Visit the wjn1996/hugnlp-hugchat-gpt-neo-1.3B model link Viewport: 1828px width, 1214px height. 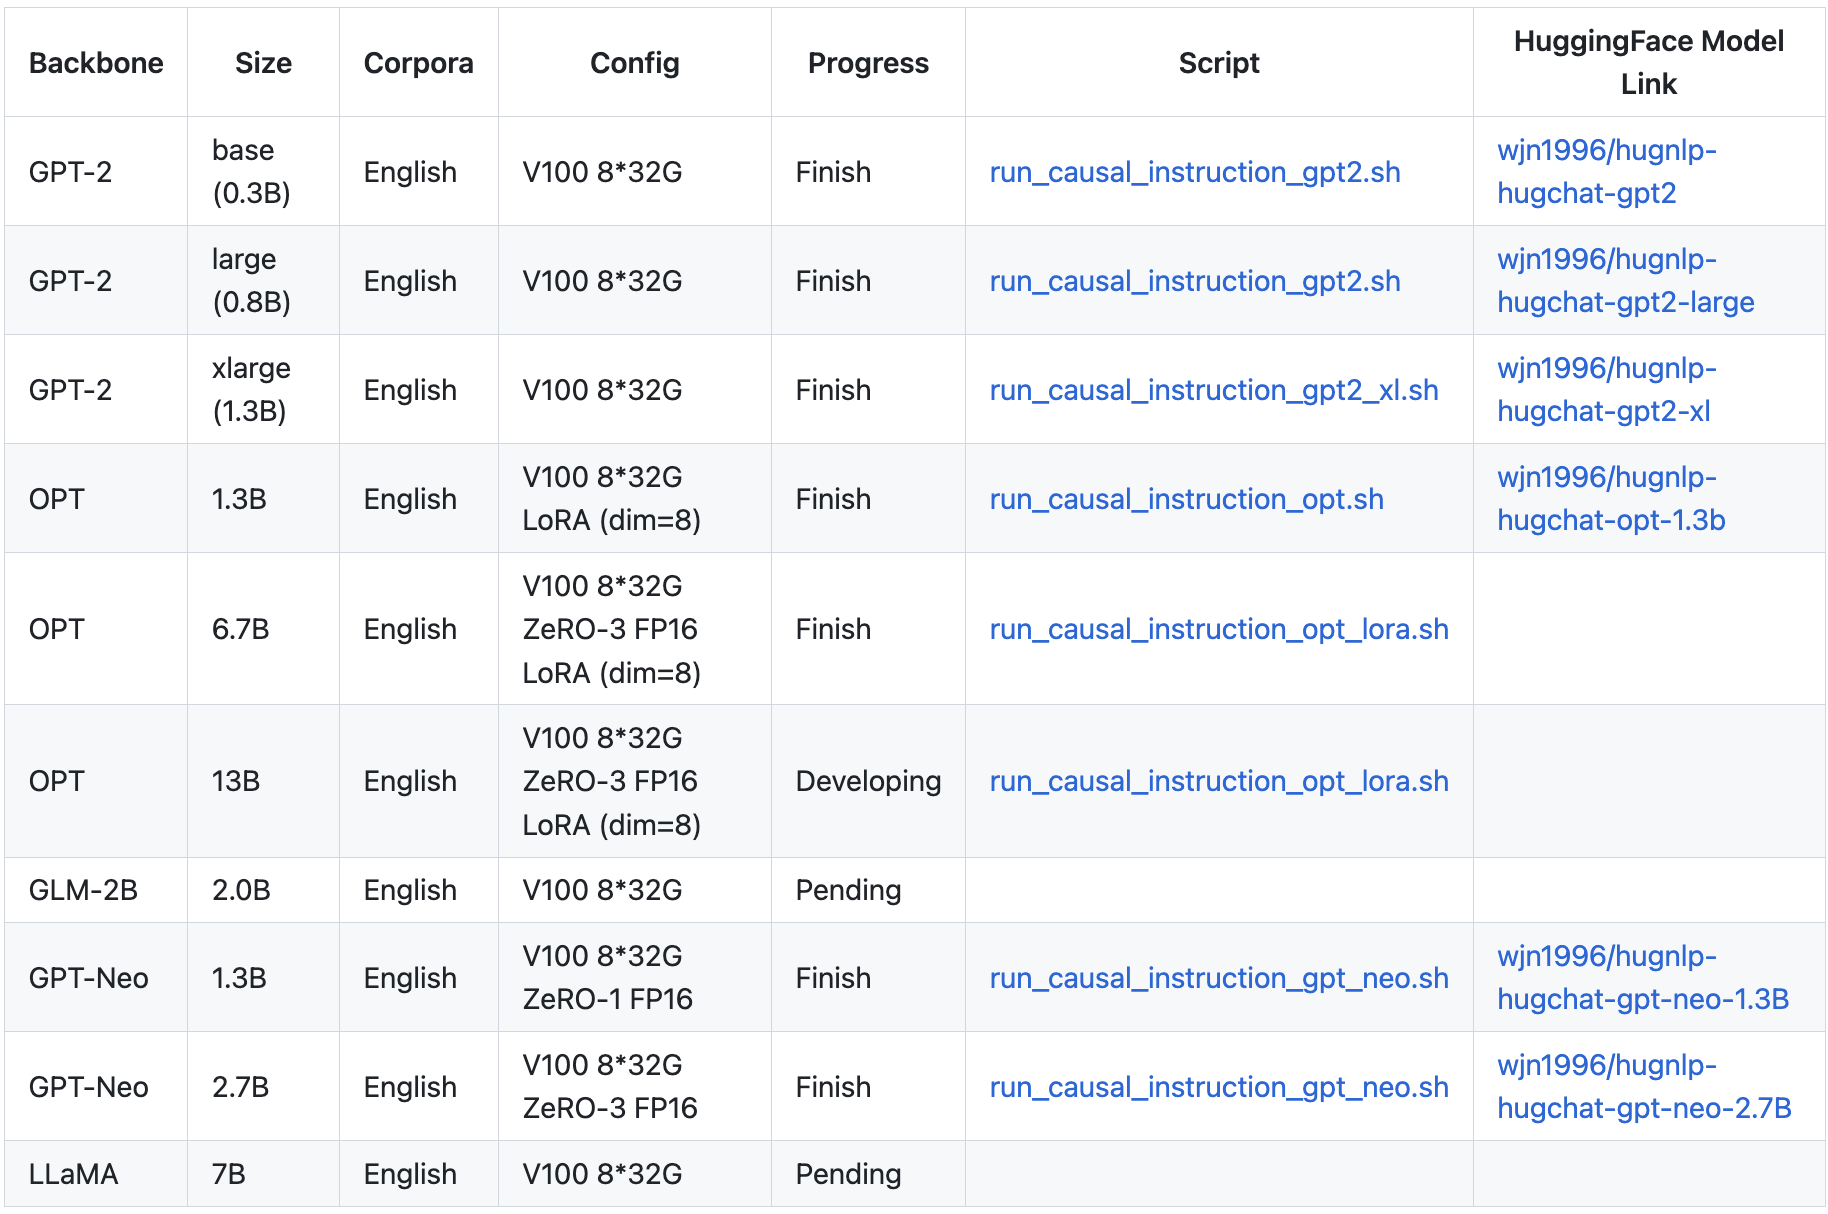click(1643, 977)
